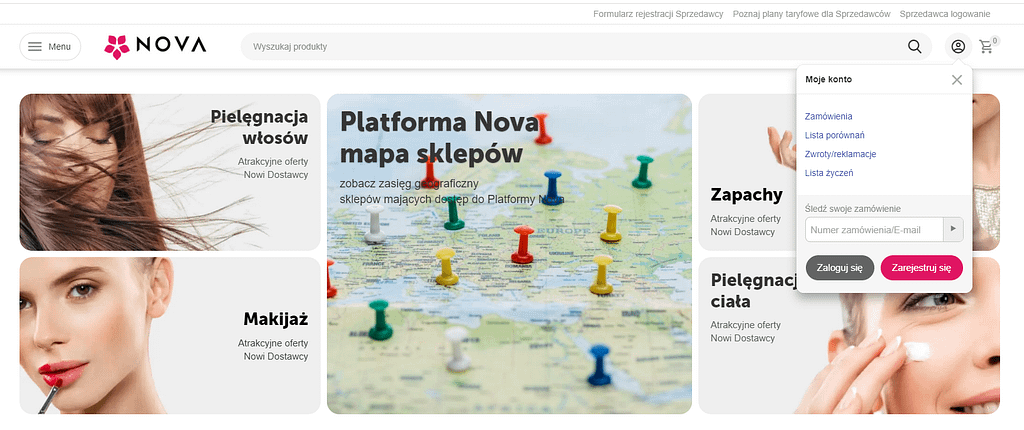Click the Zaloguj się button
The height and width of the screenshot is (430, 1024).
click(840, 268)
